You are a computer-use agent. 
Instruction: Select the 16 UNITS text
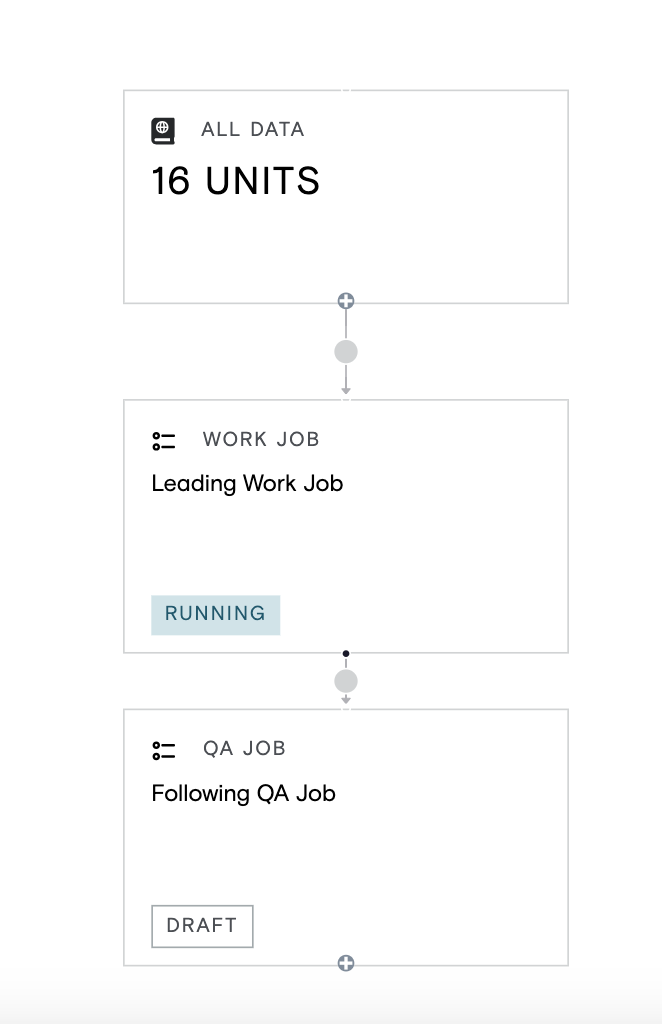236,181
